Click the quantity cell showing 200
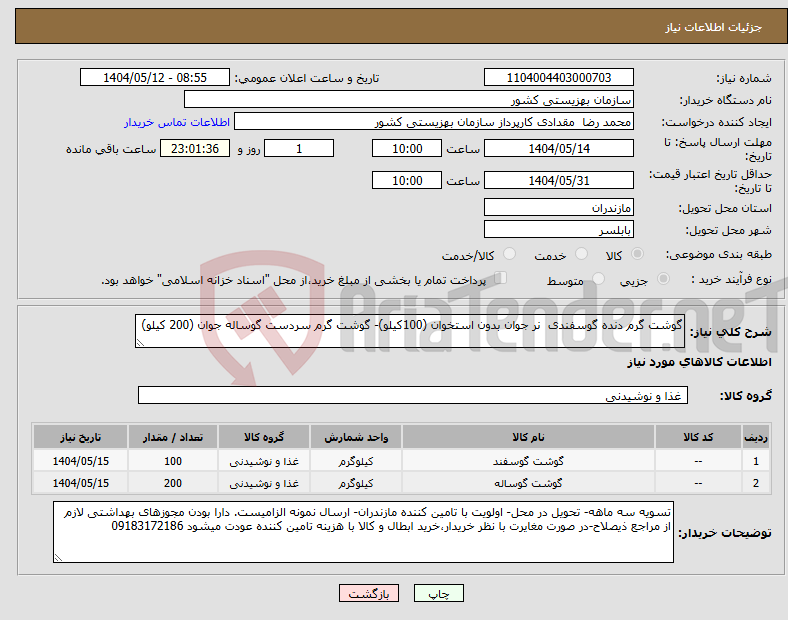 pos(173,483)
